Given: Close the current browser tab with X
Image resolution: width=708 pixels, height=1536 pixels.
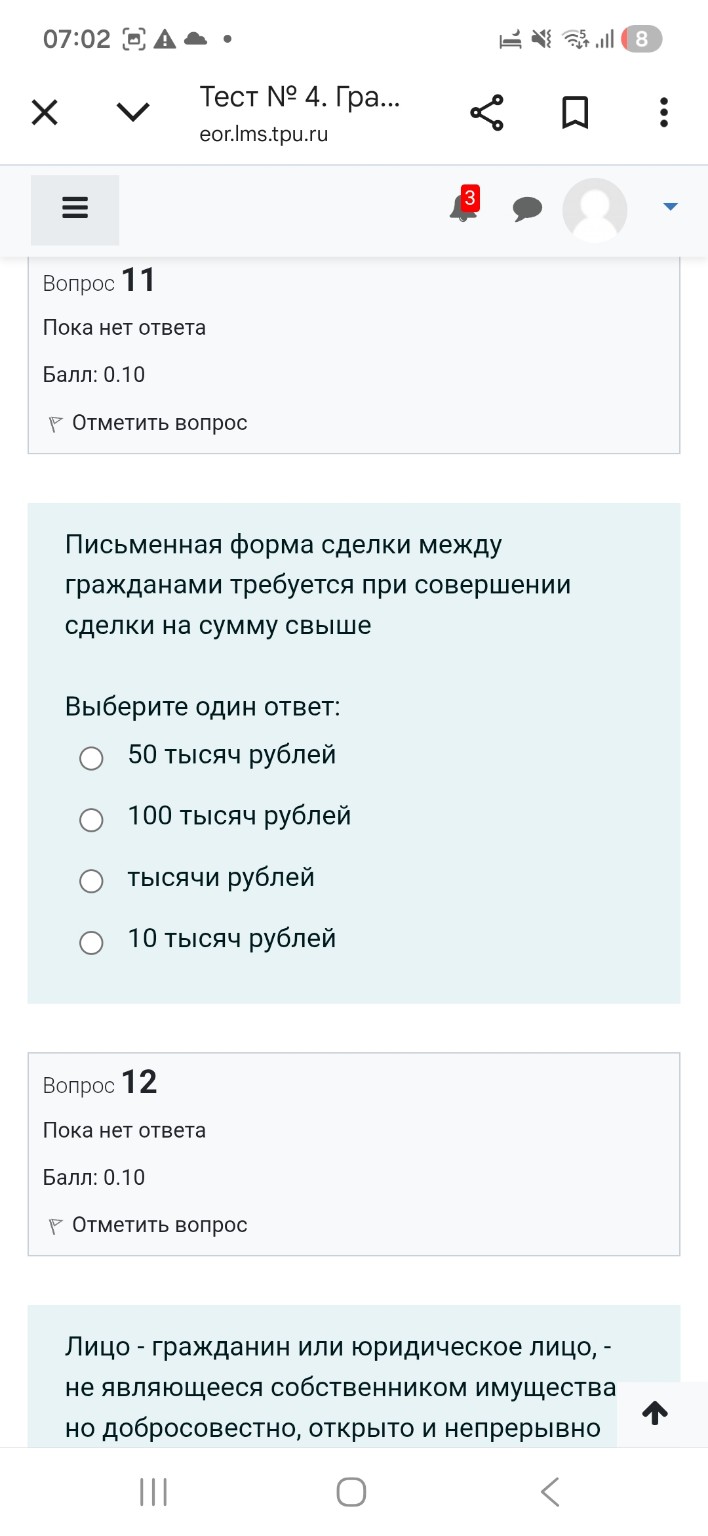Looking at the screenshot, I should pos(44,112).
